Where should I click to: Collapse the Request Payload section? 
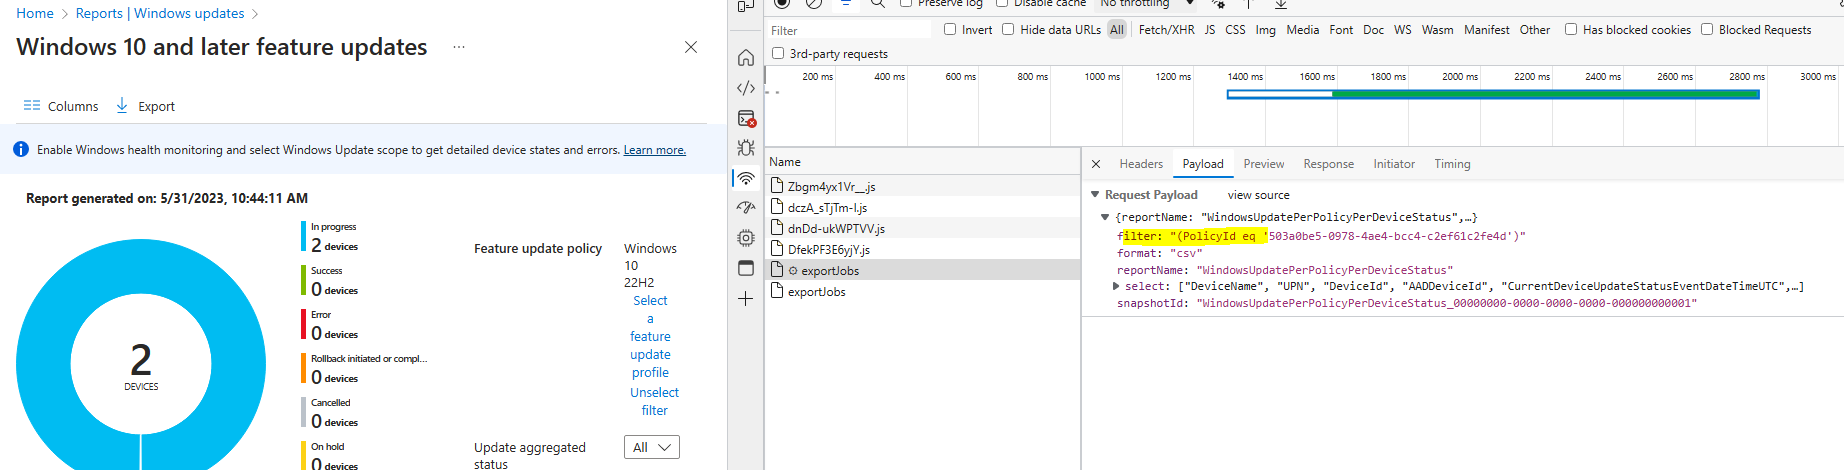pyautogui.click(x=1095, y=195)
